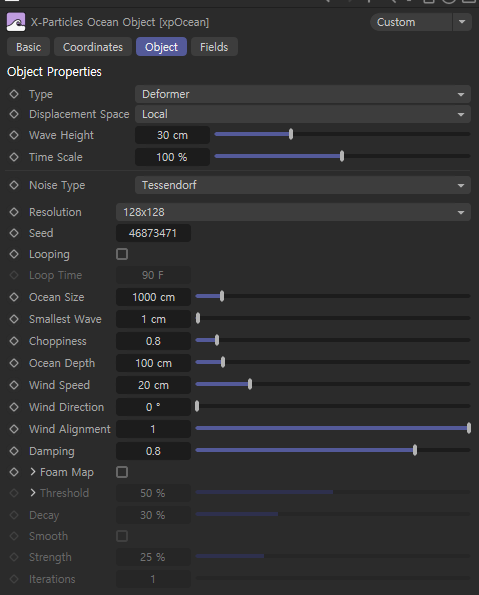Click the Wave Height slider handle
The width and height of the screenshot is (479, 595).
point(291,134)
